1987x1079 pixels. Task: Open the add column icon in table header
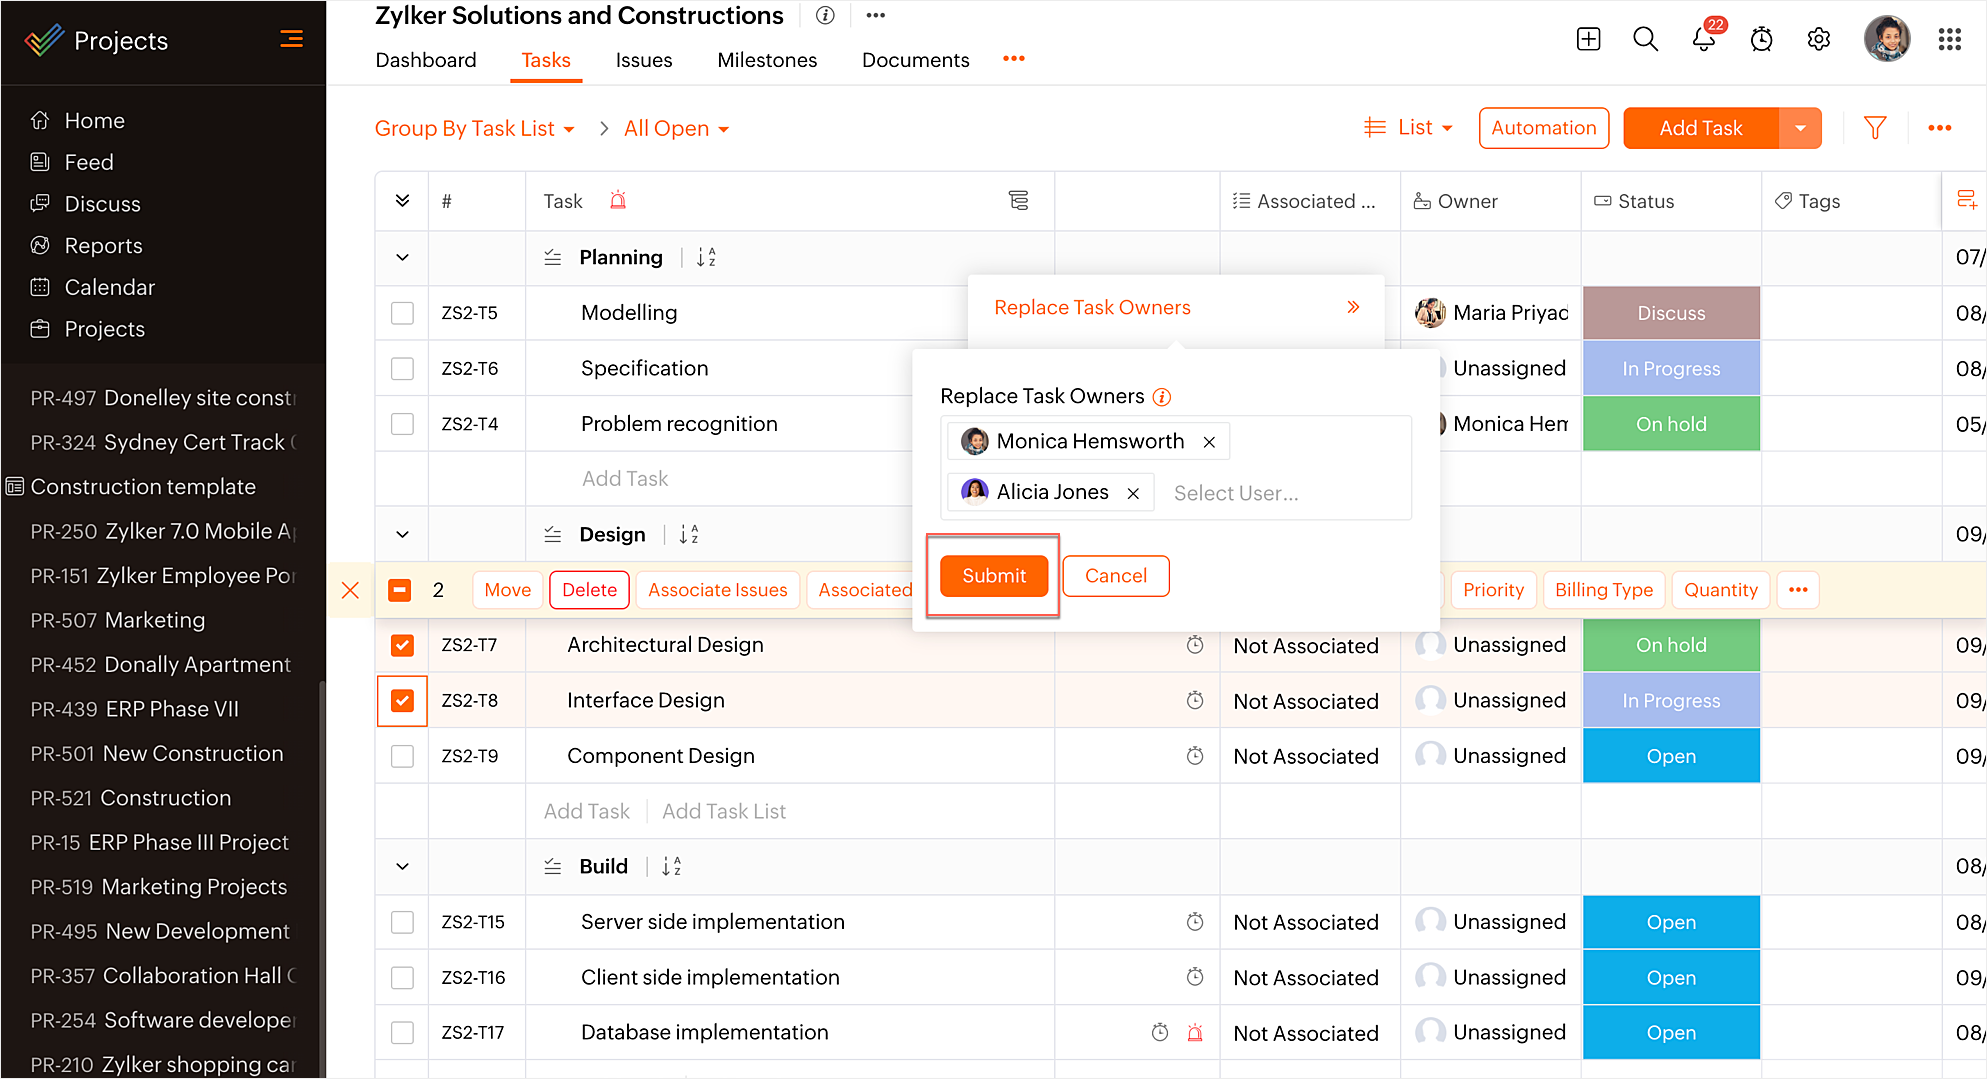click(x=1966, y=200)
